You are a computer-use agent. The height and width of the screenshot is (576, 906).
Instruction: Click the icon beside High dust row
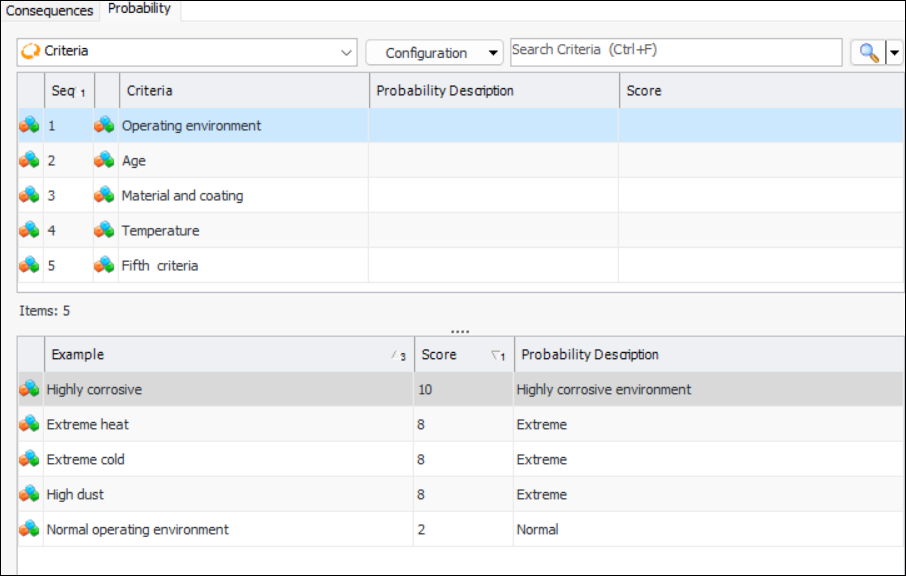point(30,495)
